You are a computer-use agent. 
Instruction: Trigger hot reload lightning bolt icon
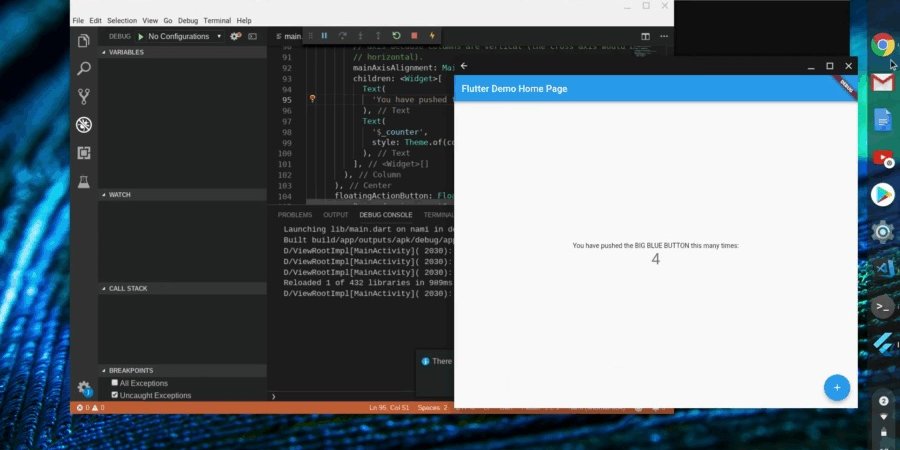[432, 36]
